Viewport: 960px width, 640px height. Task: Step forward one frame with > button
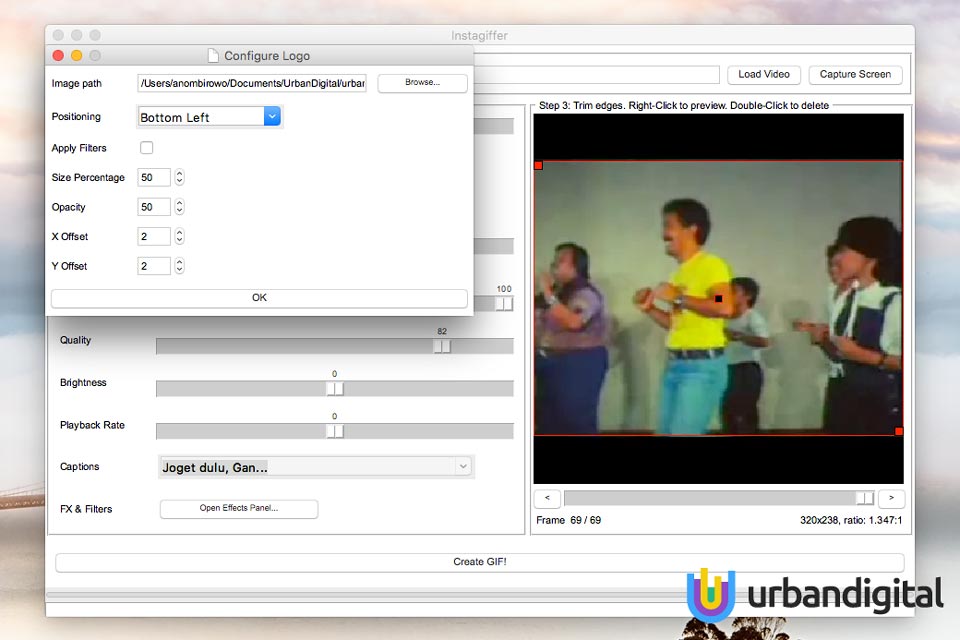tap(891, 499)
